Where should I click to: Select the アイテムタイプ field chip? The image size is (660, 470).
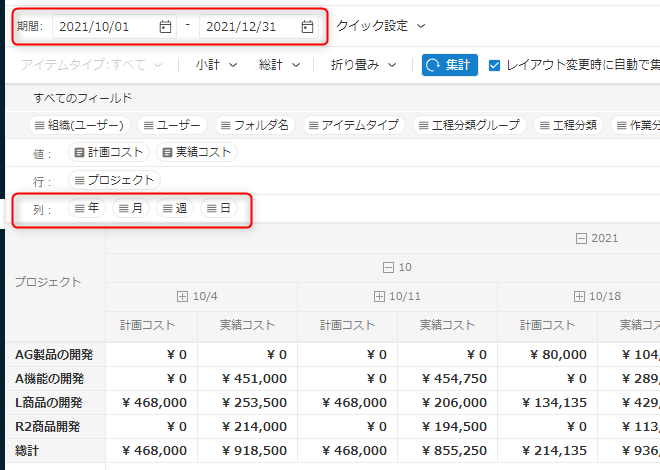tap(352, 125)
